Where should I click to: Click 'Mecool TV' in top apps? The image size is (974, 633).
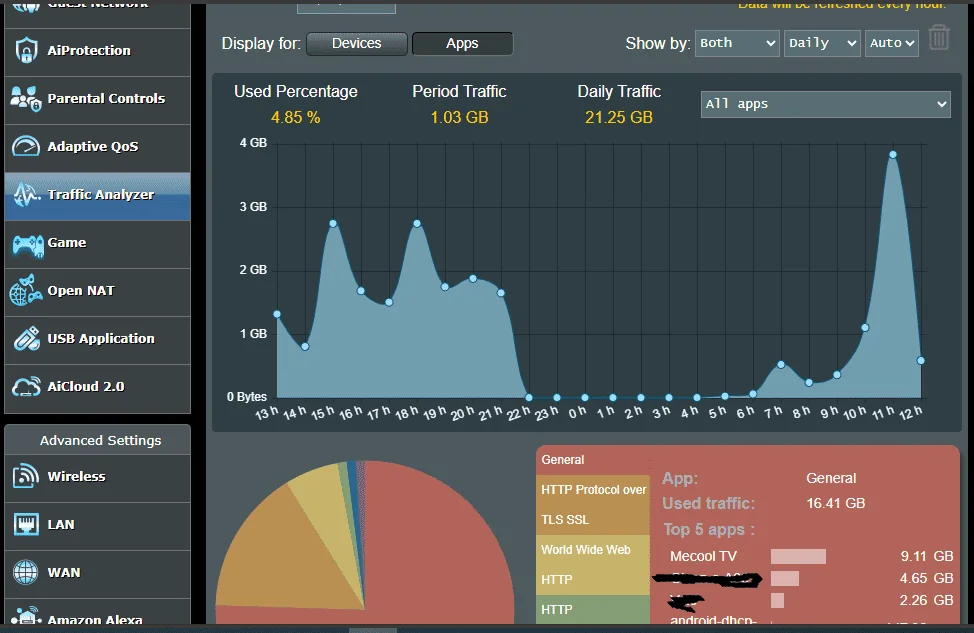(703, 556)
